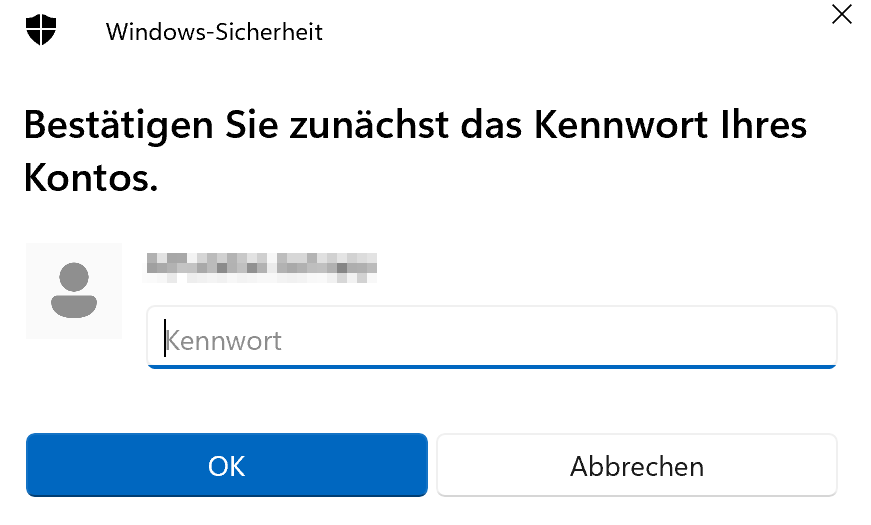Focus the password entry box
Image resolution: width=871 pixels, height=525 pixels.
(491, 340)
